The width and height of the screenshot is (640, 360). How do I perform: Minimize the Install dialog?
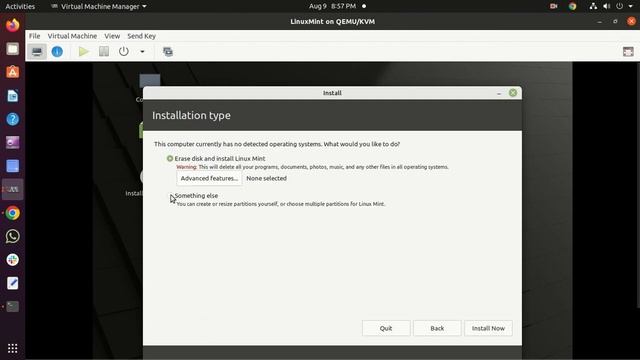499,93
